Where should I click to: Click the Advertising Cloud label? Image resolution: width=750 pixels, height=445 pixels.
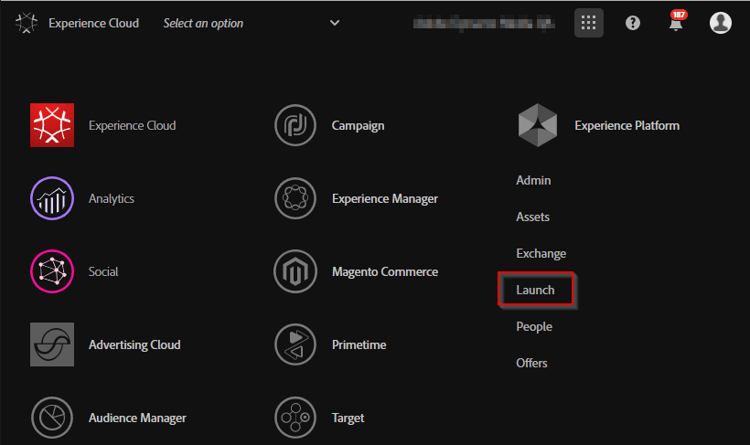134,345
